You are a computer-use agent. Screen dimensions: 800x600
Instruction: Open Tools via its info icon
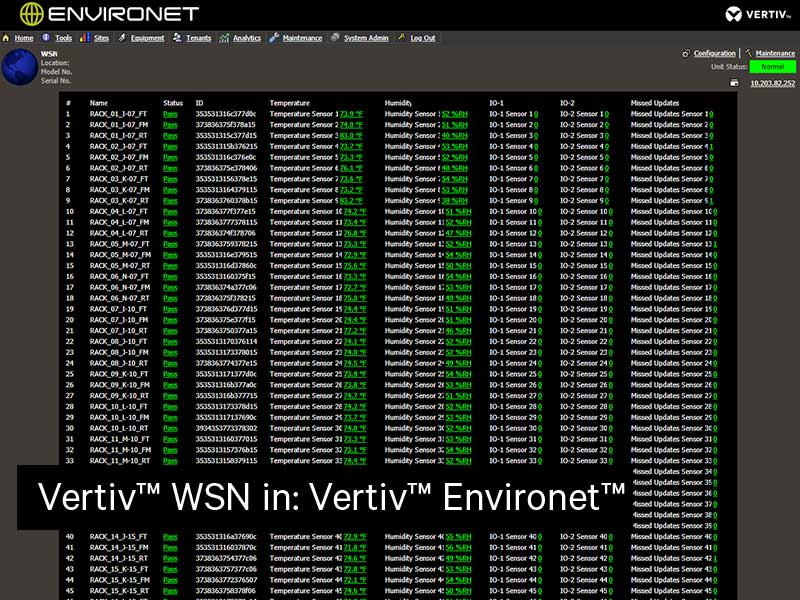44,38
